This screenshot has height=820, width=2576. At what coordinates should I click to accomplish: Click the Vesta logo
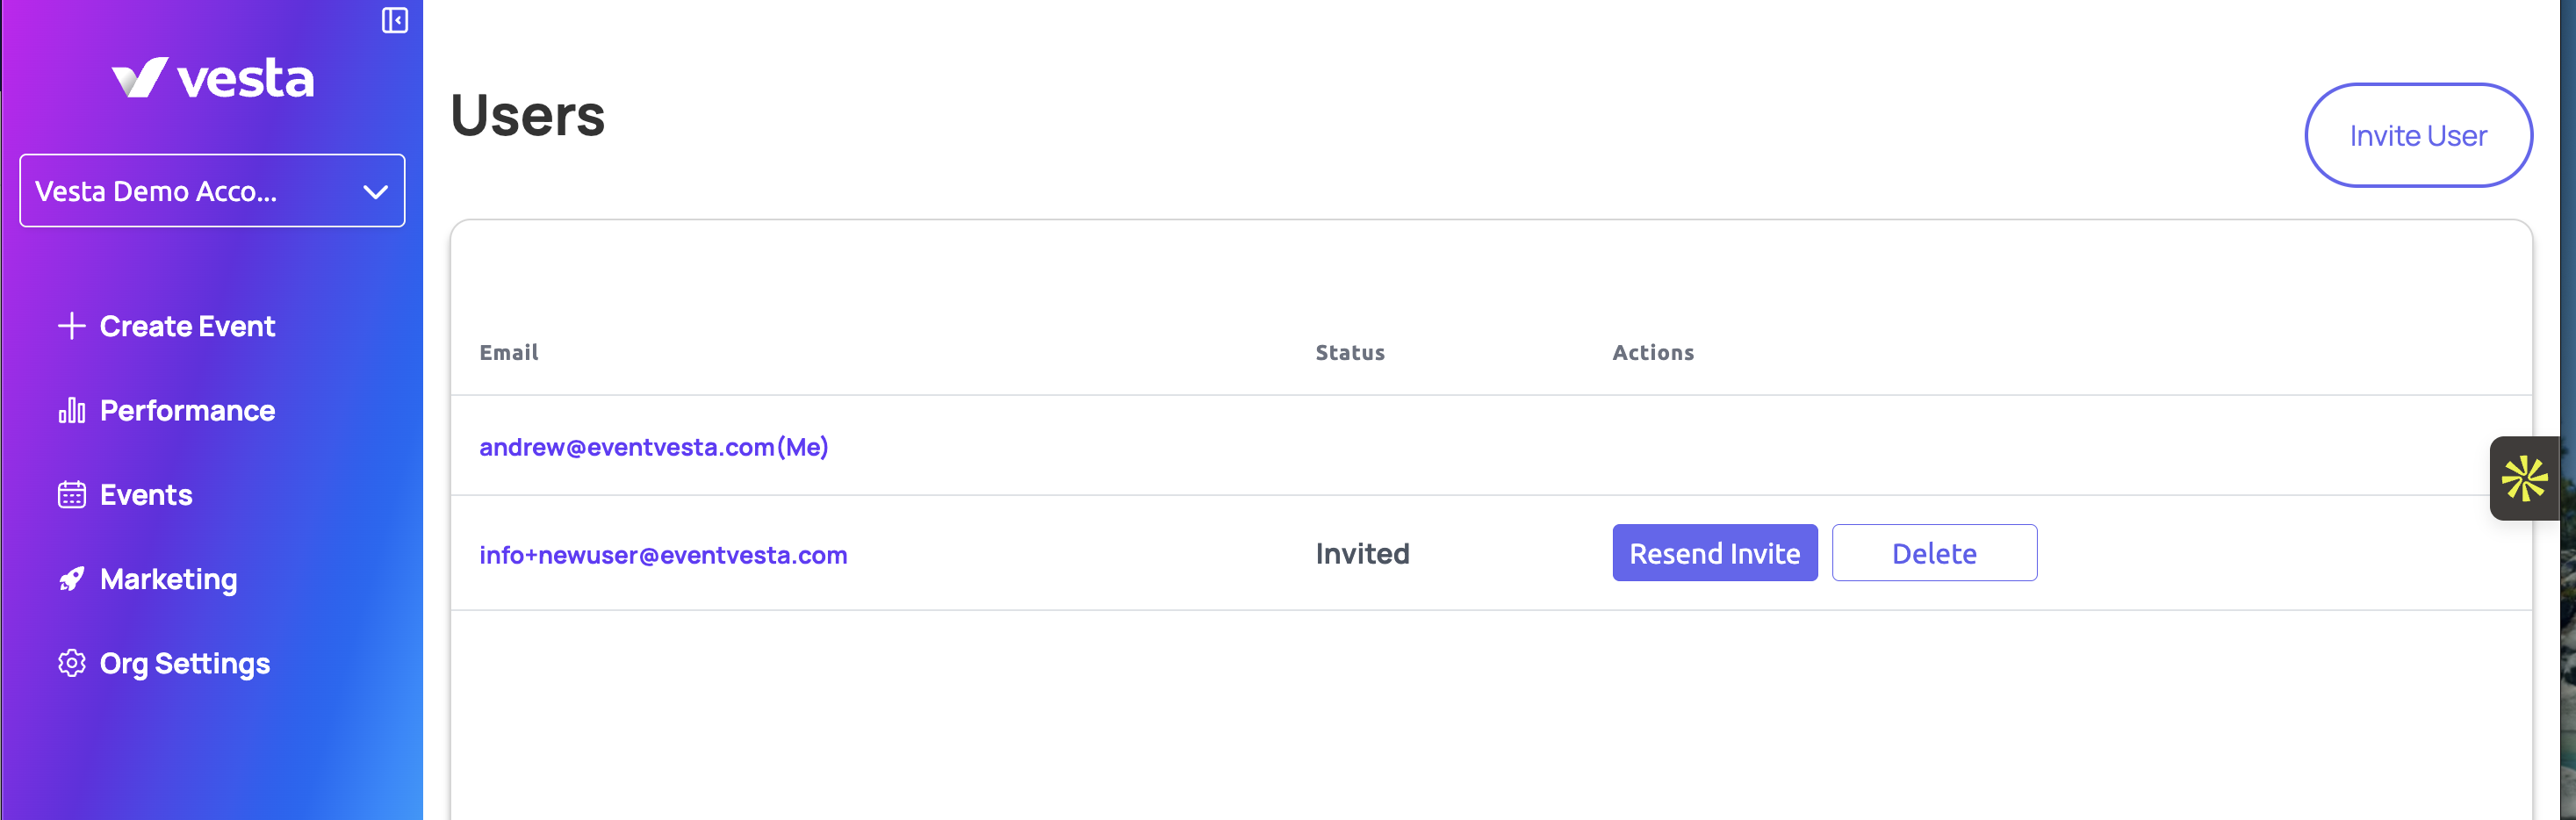click(x=212, y=78)
